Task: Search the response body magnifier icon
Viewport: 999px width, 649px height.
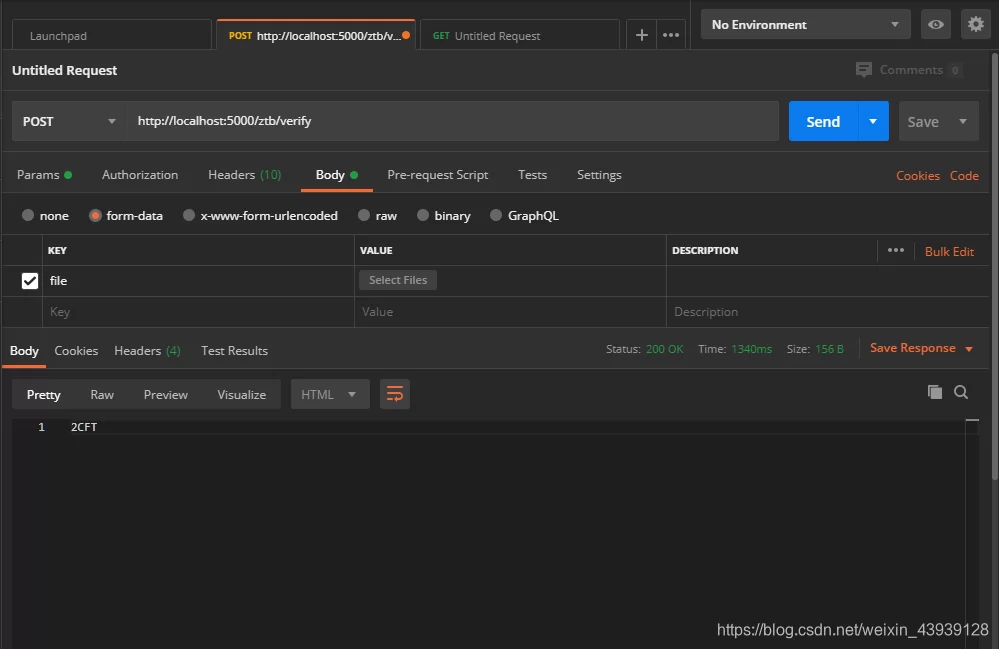Action: click(961, 392)
